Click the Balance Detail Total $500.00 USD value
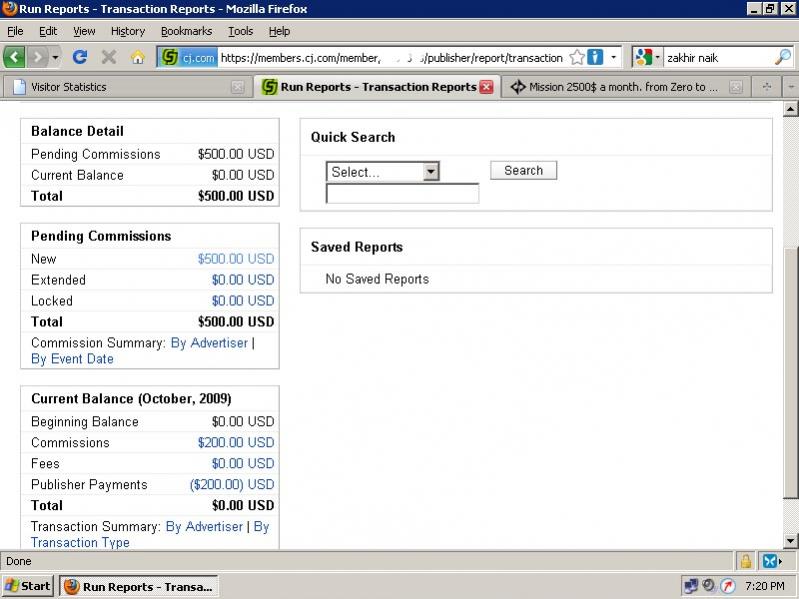The width and height of the screenshot is (799, 599). tap(236, 196)
